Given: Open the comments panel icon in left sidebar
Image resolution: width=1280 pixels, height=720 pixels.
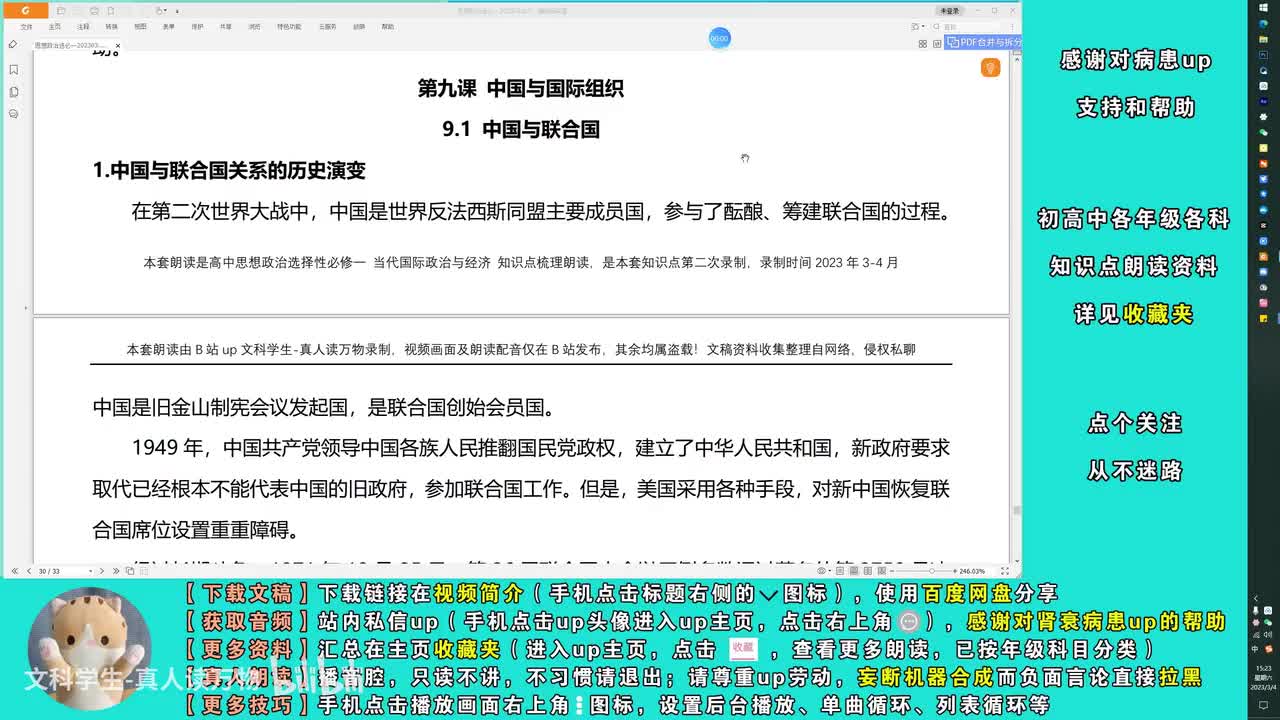Looking at the screenshot, I should click(x=14, y=114).
